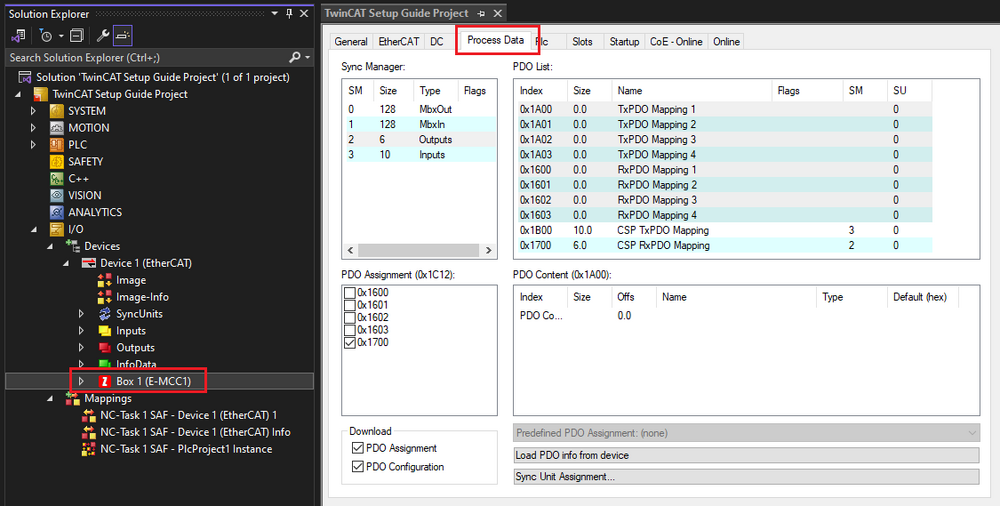This screenshot has height=506, width=1000.
Task: Click the Sync Manager scrollbar right arrow
Action: [489, 251]
